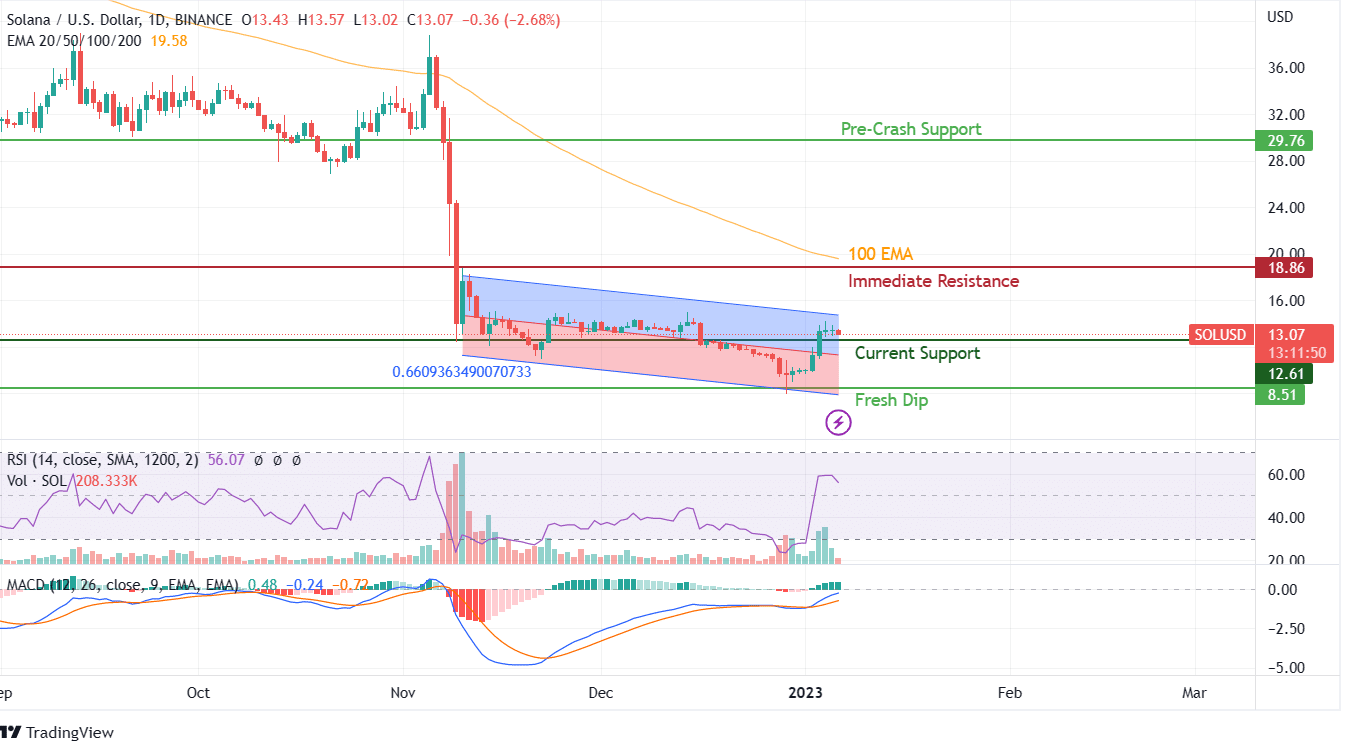The height and width of the screenshot is (754, 1353).
Task: Click the 2023 label on time axis
Action: [x=804, y=693]
